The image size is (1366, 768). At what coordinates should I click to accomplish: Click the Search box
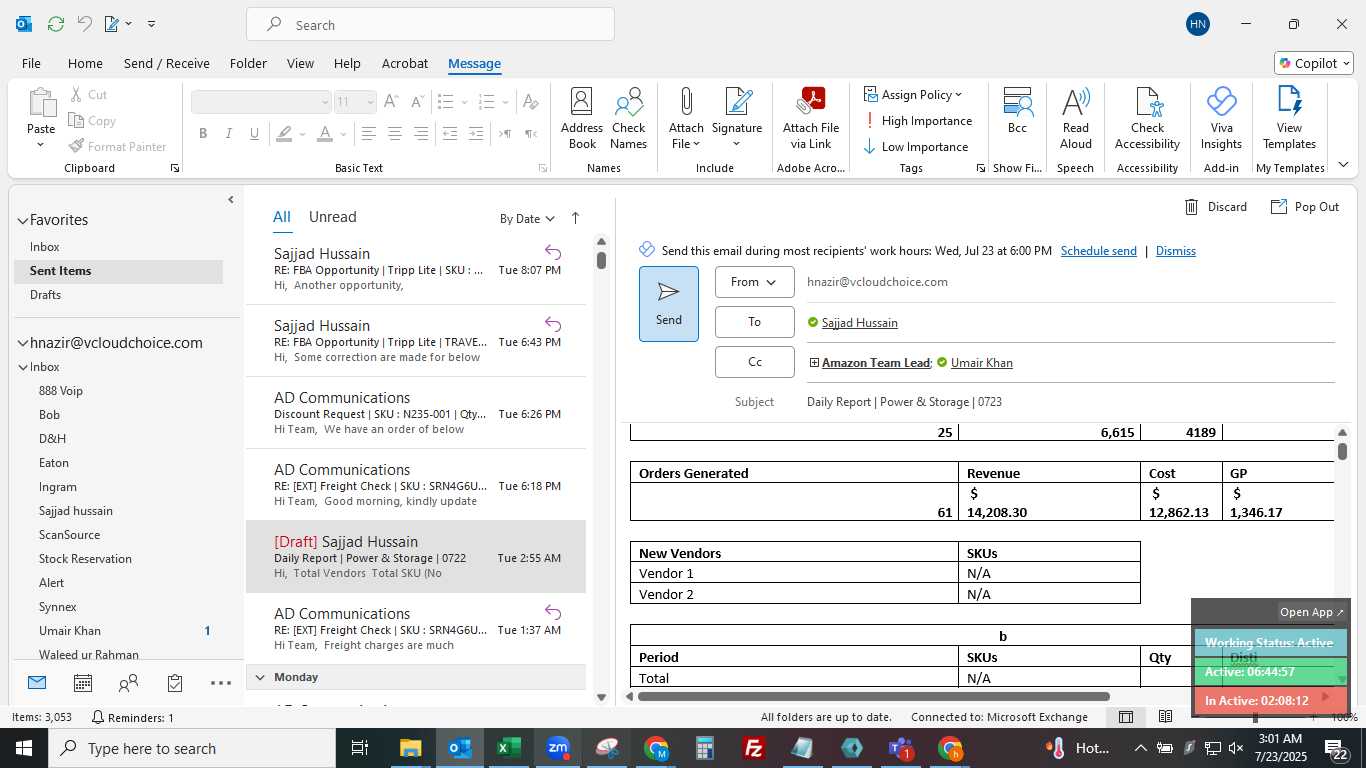tap(430, 25)
